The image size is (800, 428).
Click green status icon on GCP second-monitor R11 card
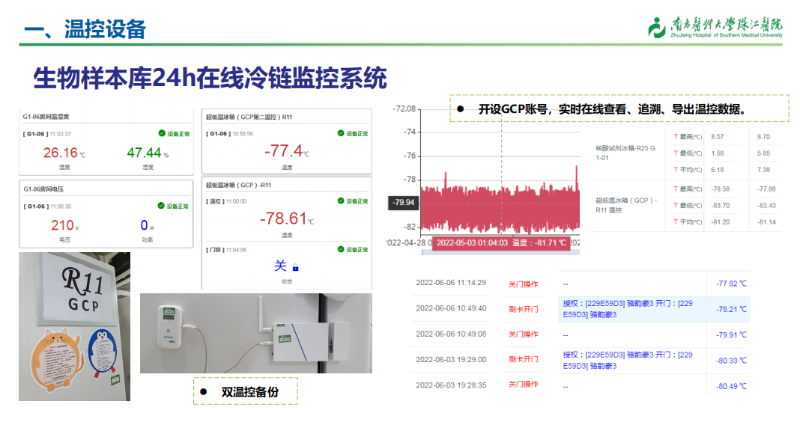(339, 133)
